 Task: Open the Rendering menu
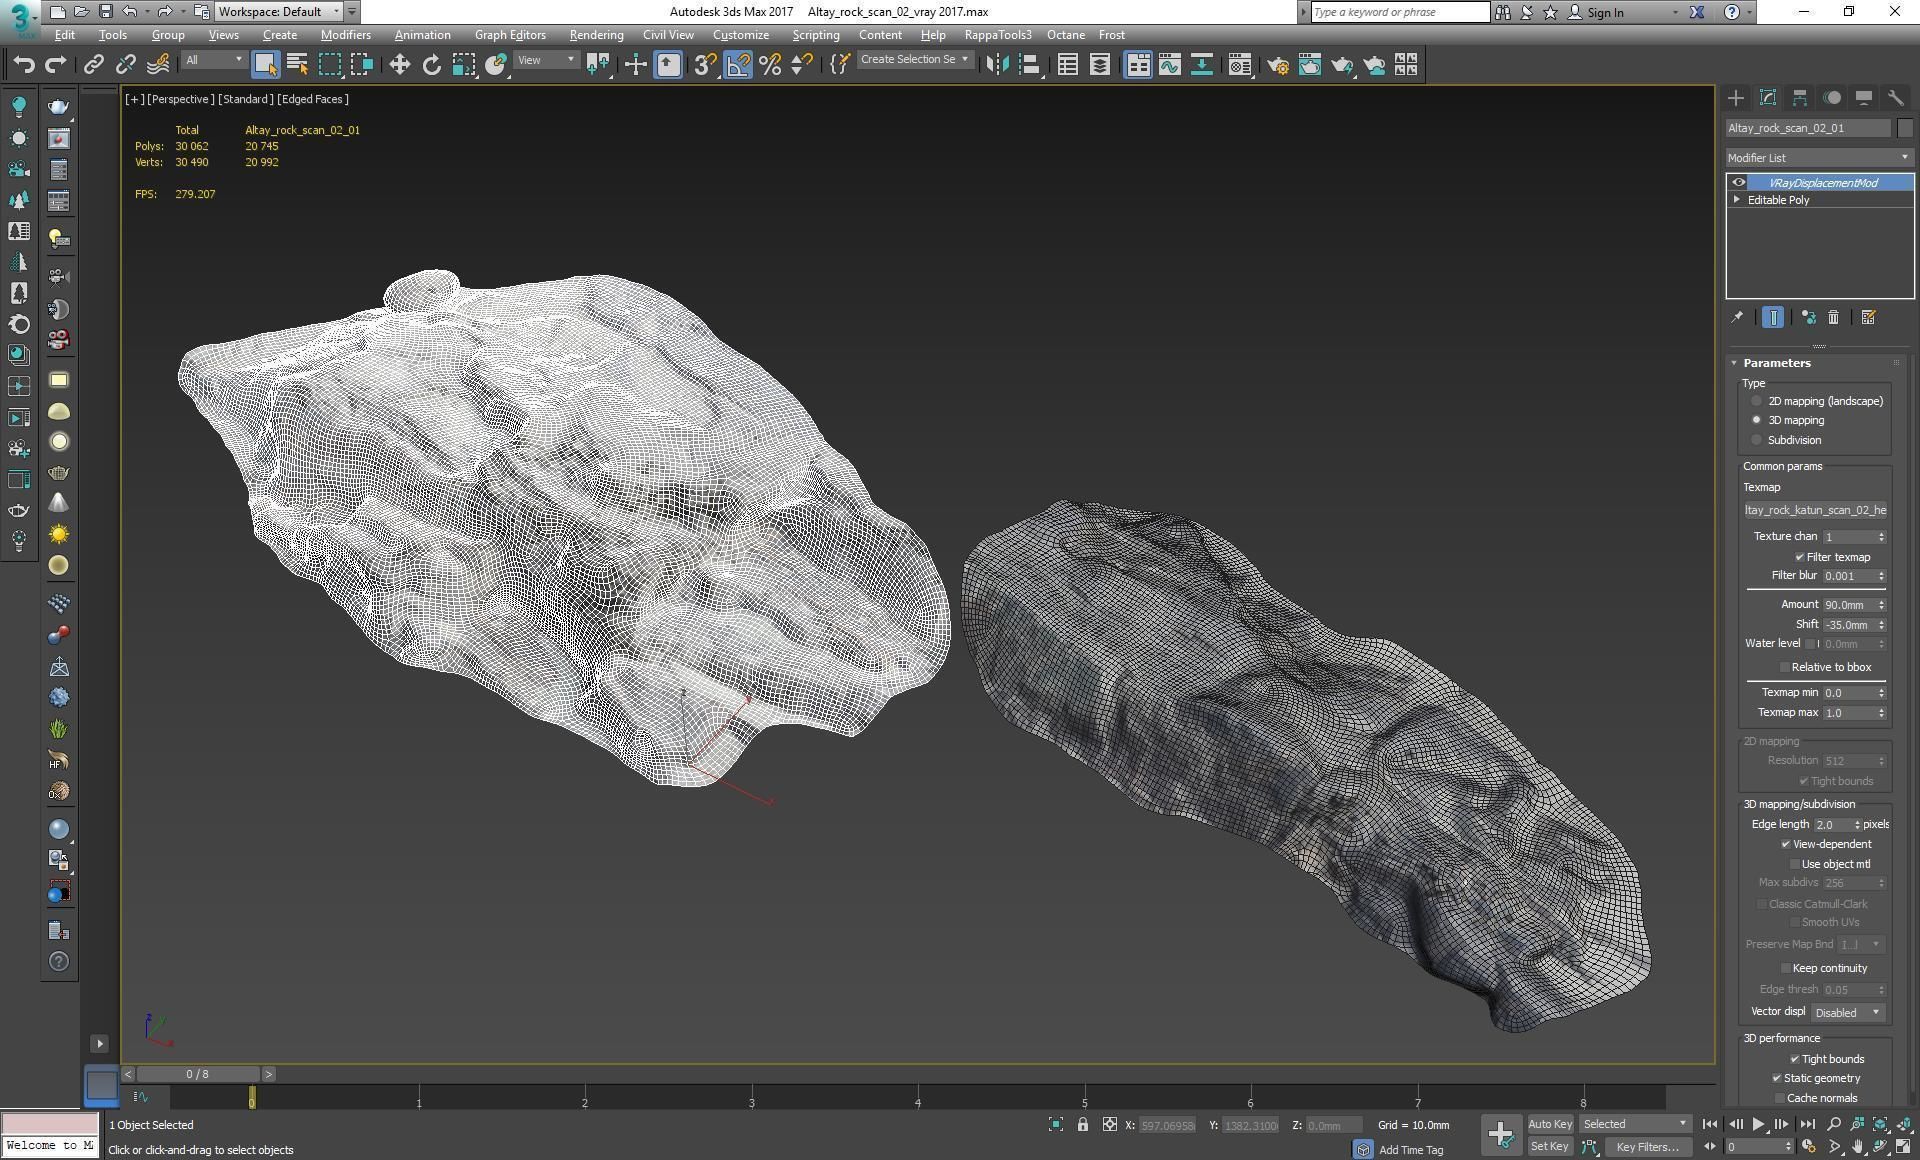(x=596, y=35)
